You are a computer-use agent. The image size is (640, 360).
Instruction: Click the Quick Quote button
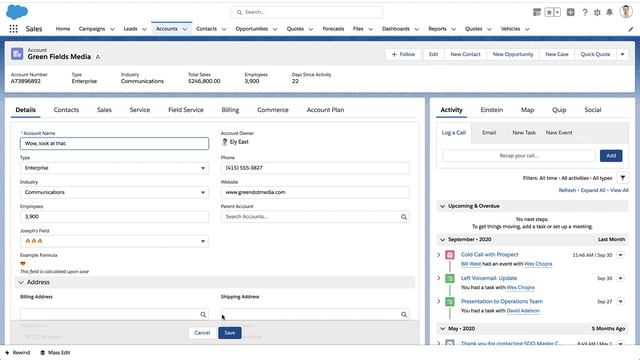[x=595, y=54]
